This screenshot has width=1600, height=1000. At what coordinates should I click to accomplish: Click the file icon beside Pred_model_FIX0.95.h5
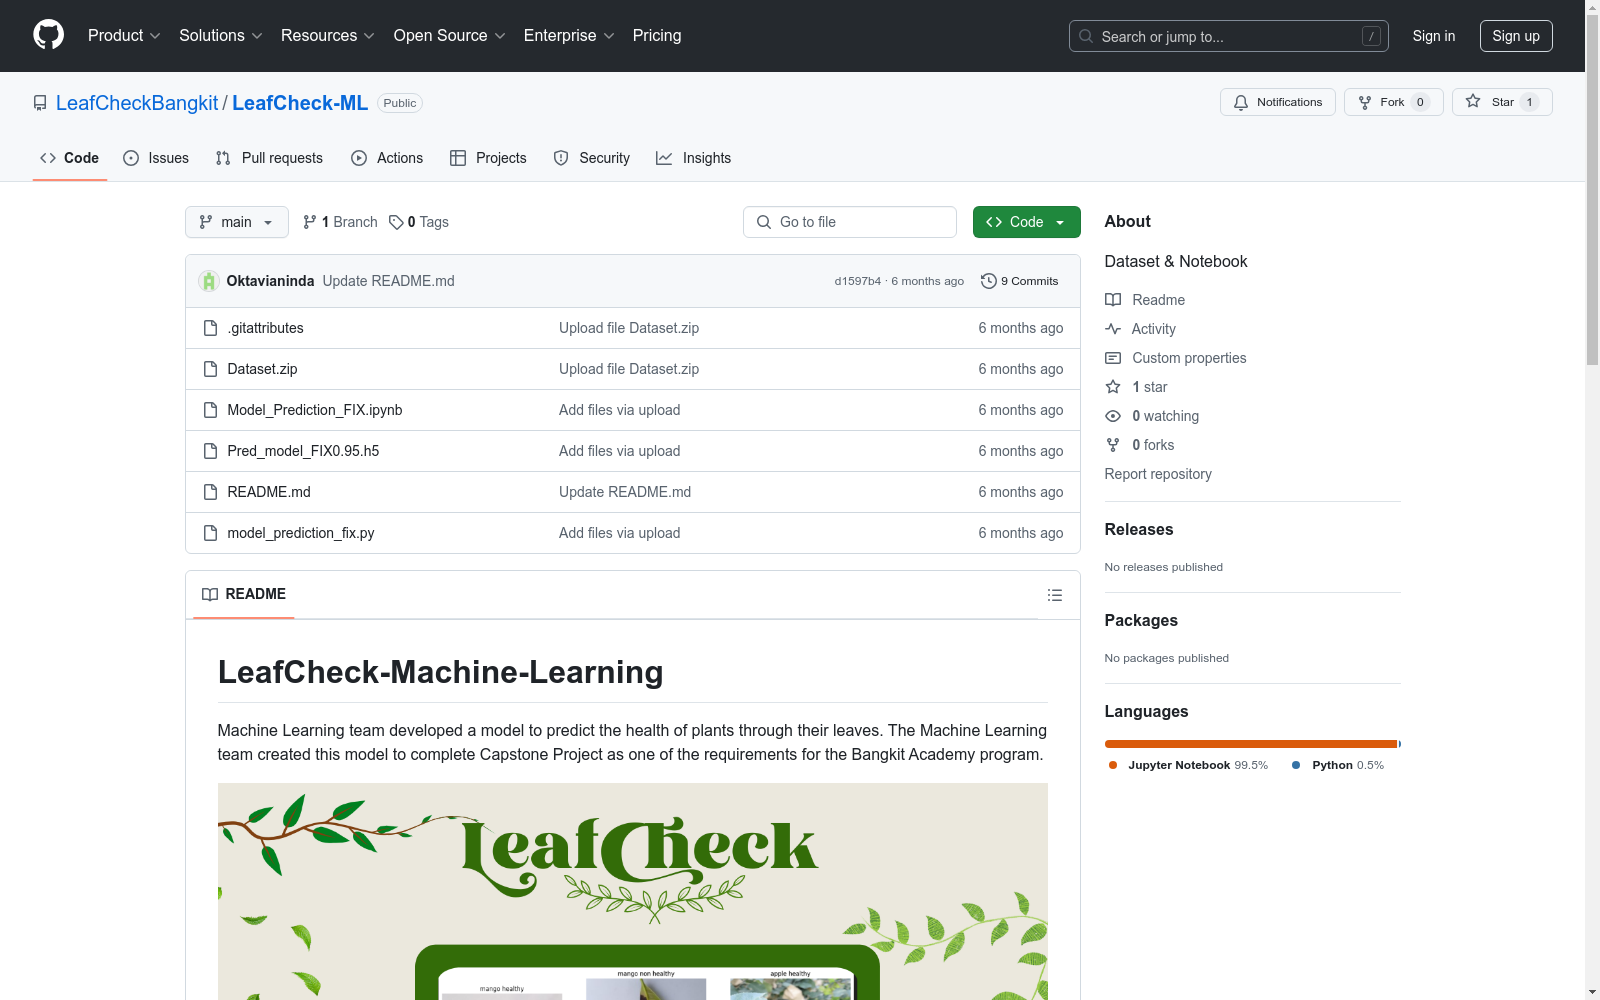click(x=210, y=451)
